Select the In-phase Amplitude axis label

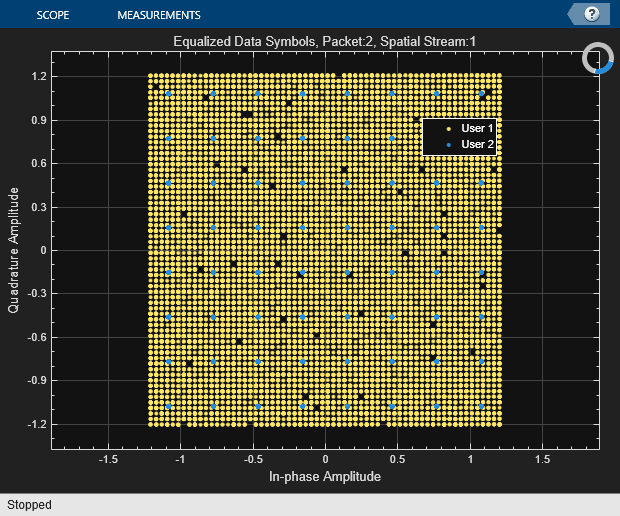pyautogui.click(x=325, y=477)
